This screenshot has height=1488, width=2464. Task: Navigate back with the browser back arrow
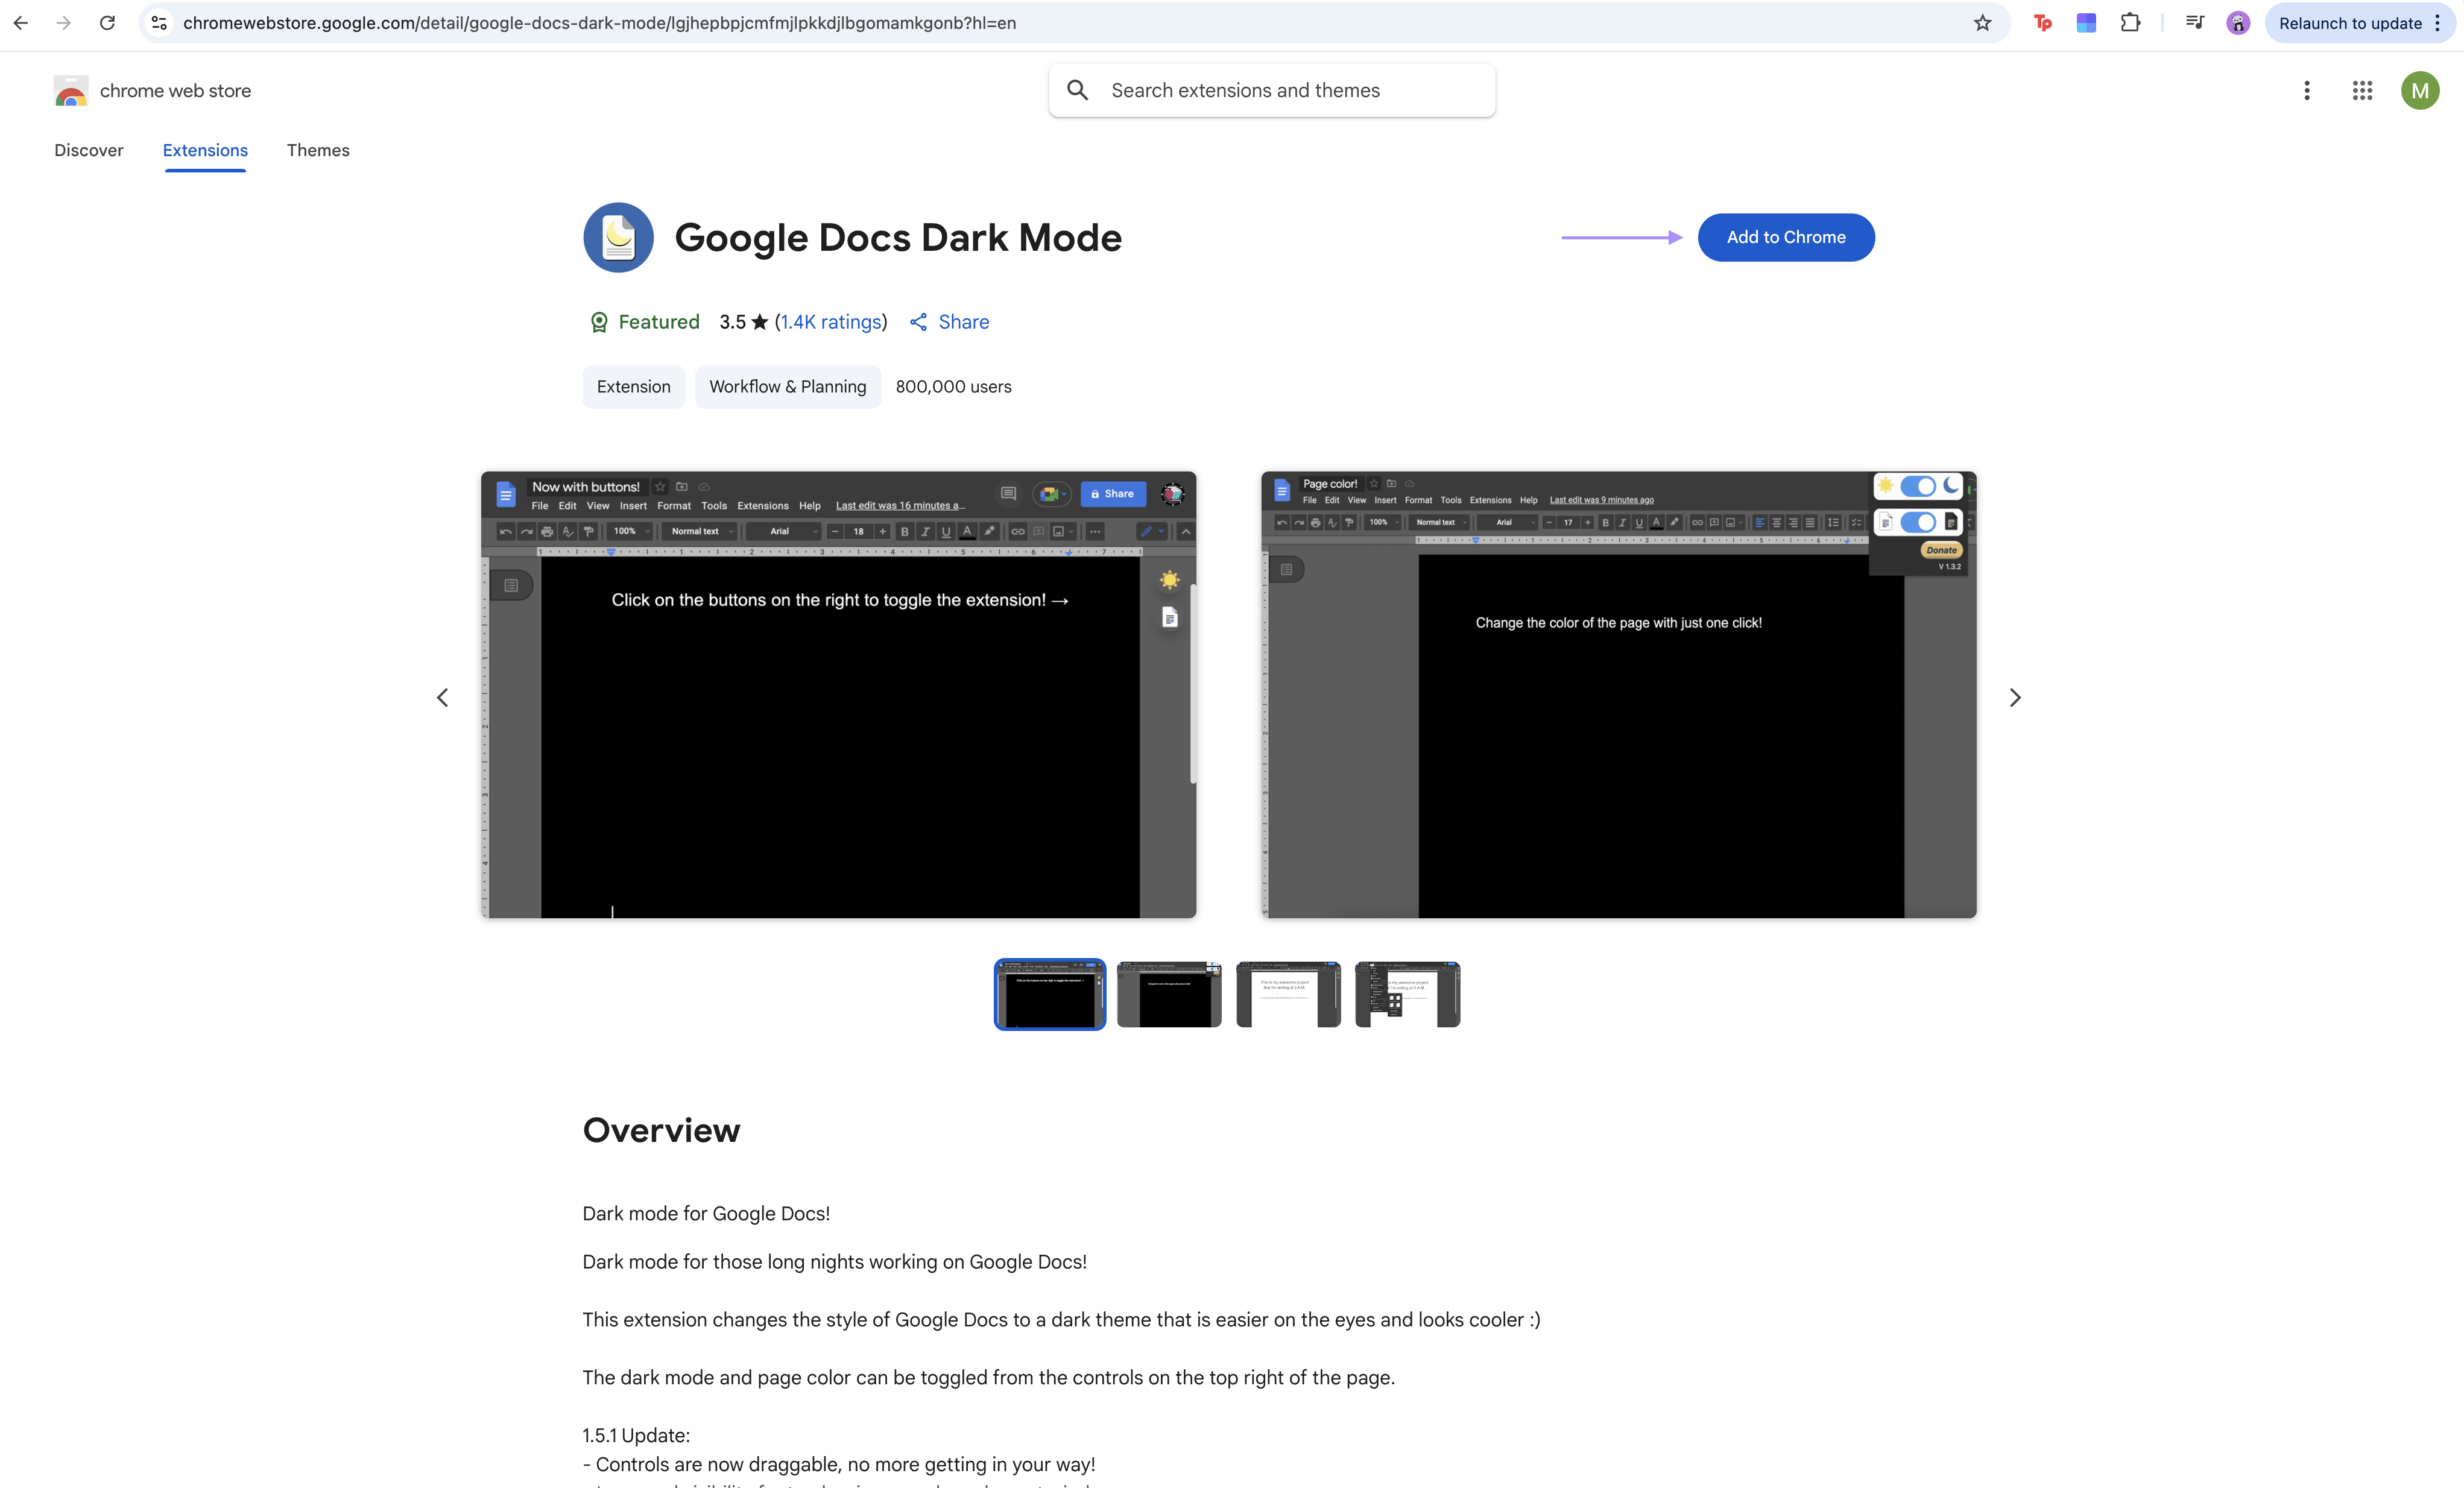point(20,22)
